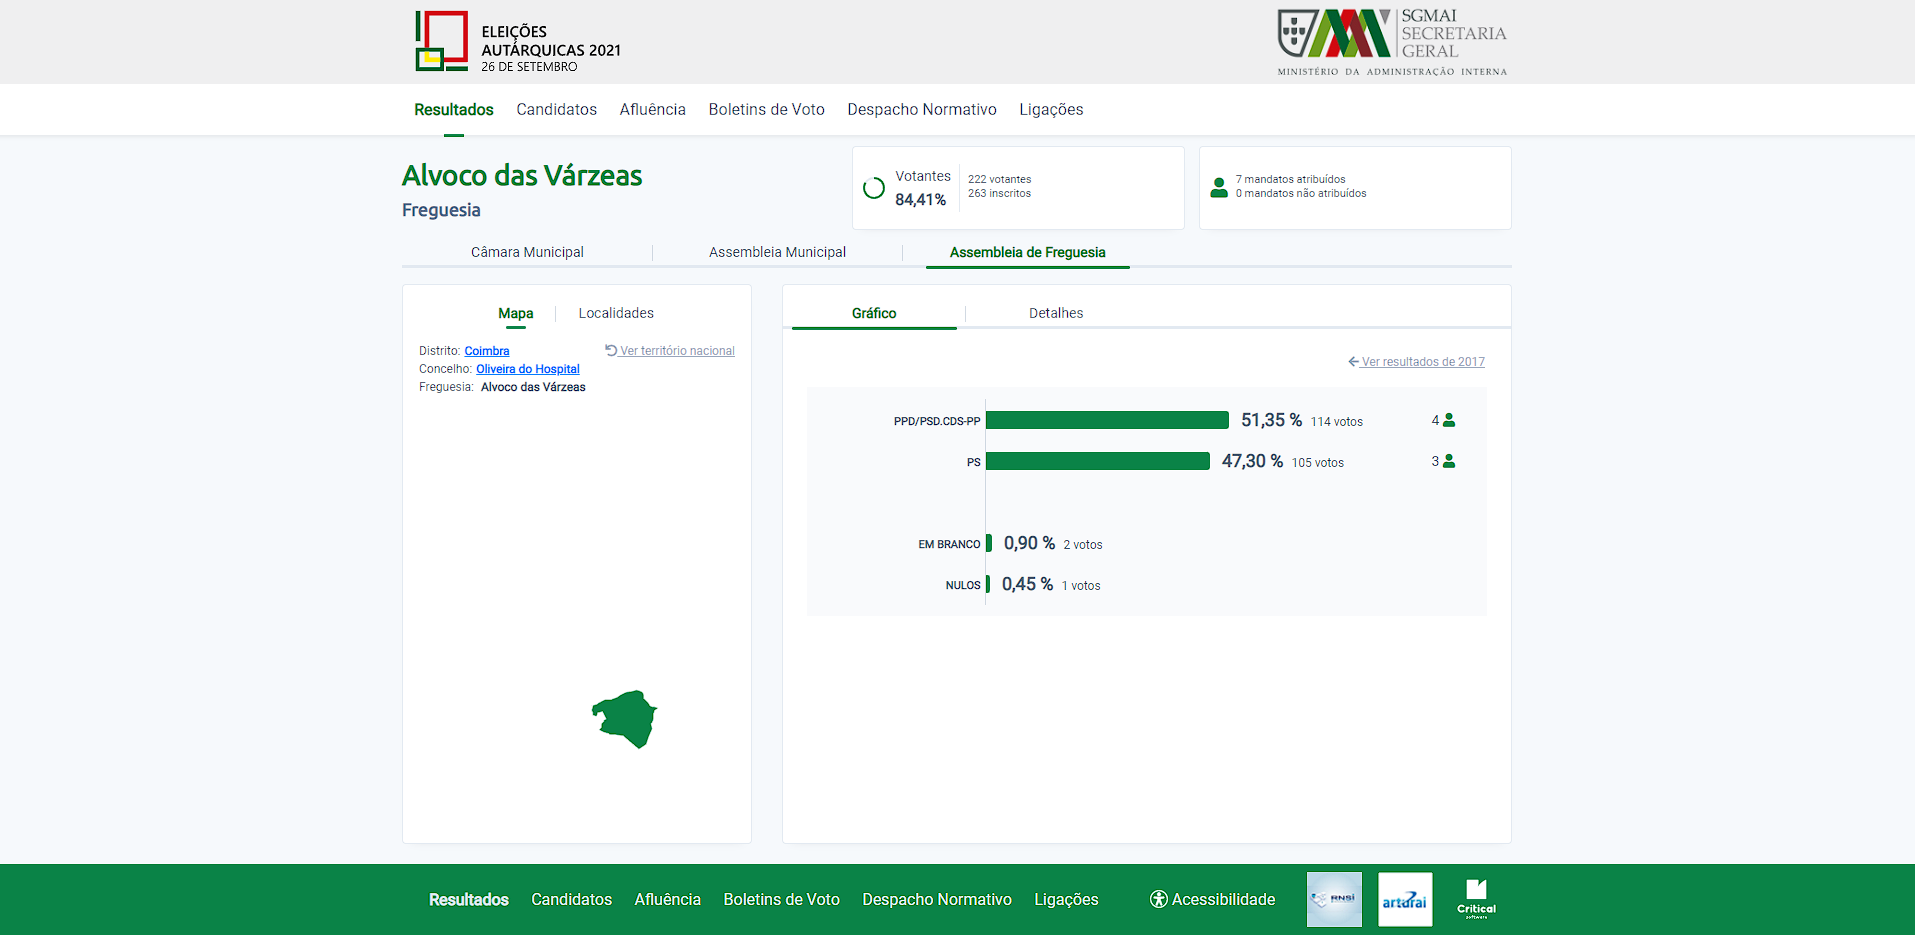Click the Acessibilidade icon in footer
Viewport: 1915px width, 935px height.
coord(1159,899)
